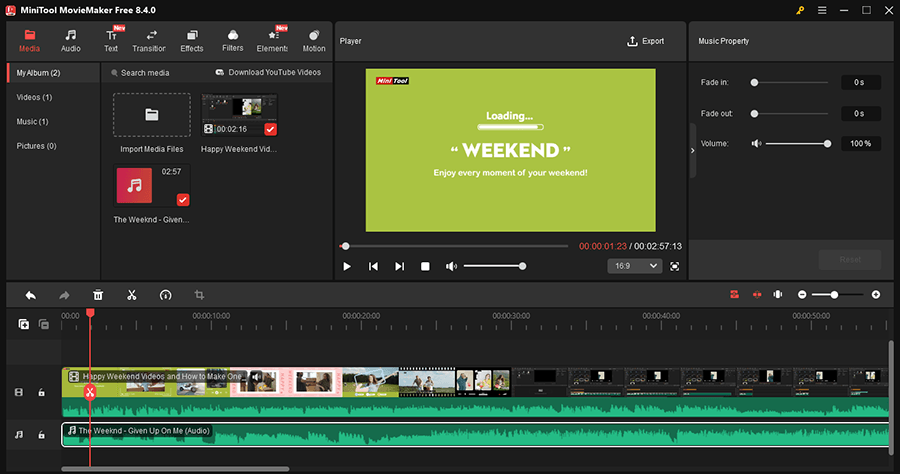The height and width of the screenshot is (474, 900).
Task: Click the red marker alignment icon
Action: (757, 294)
